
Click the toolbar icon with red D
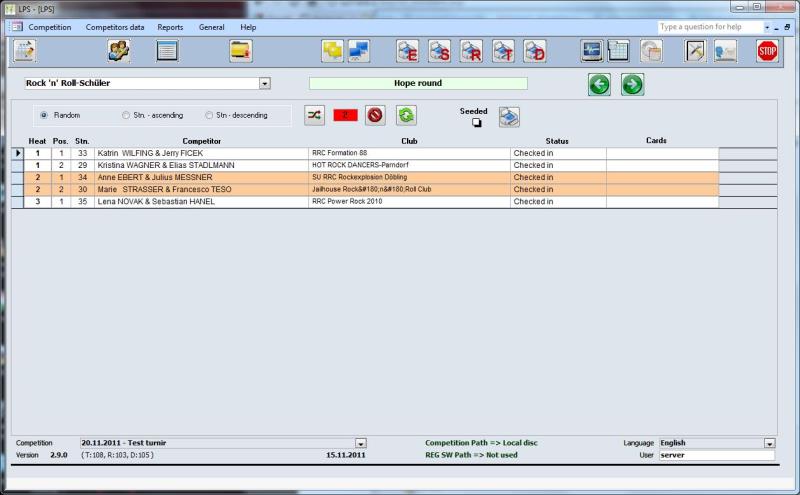pos(535,51)
